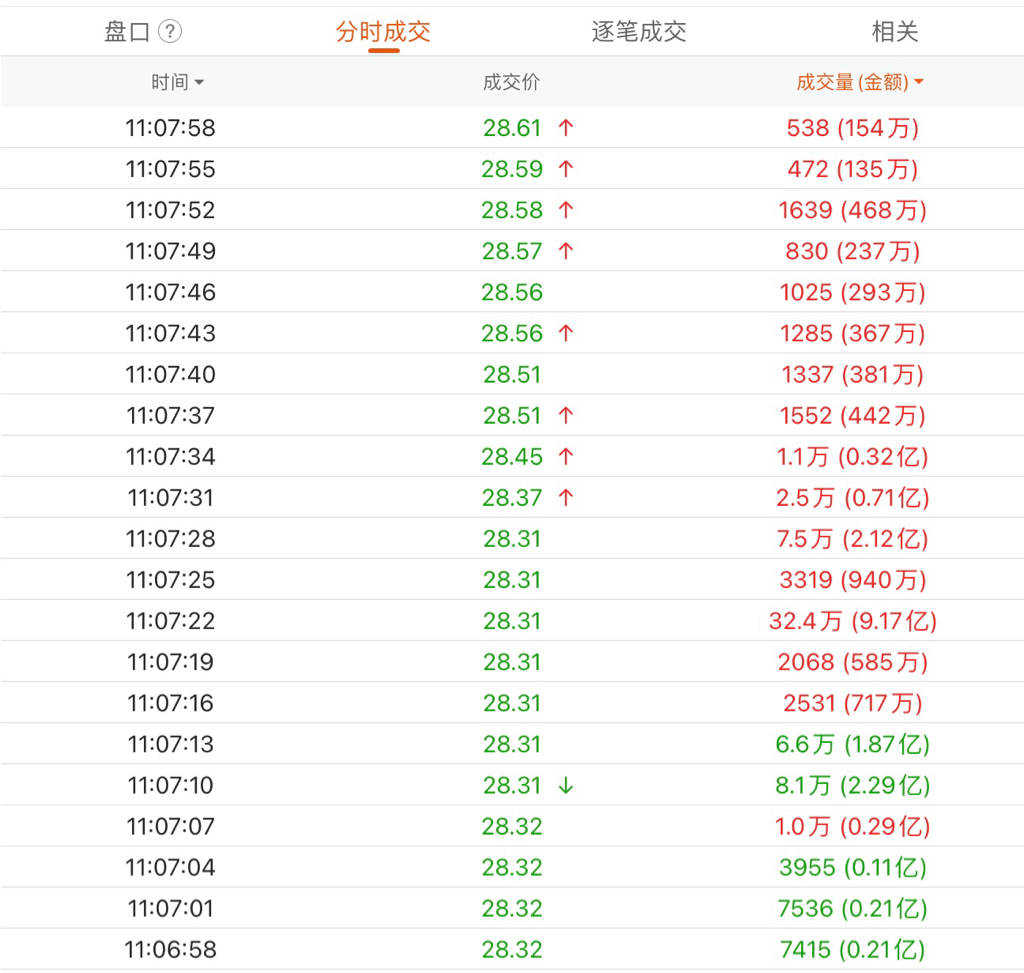Click the 7.5万 (2.12亿) volume entry

click(852, 539)
